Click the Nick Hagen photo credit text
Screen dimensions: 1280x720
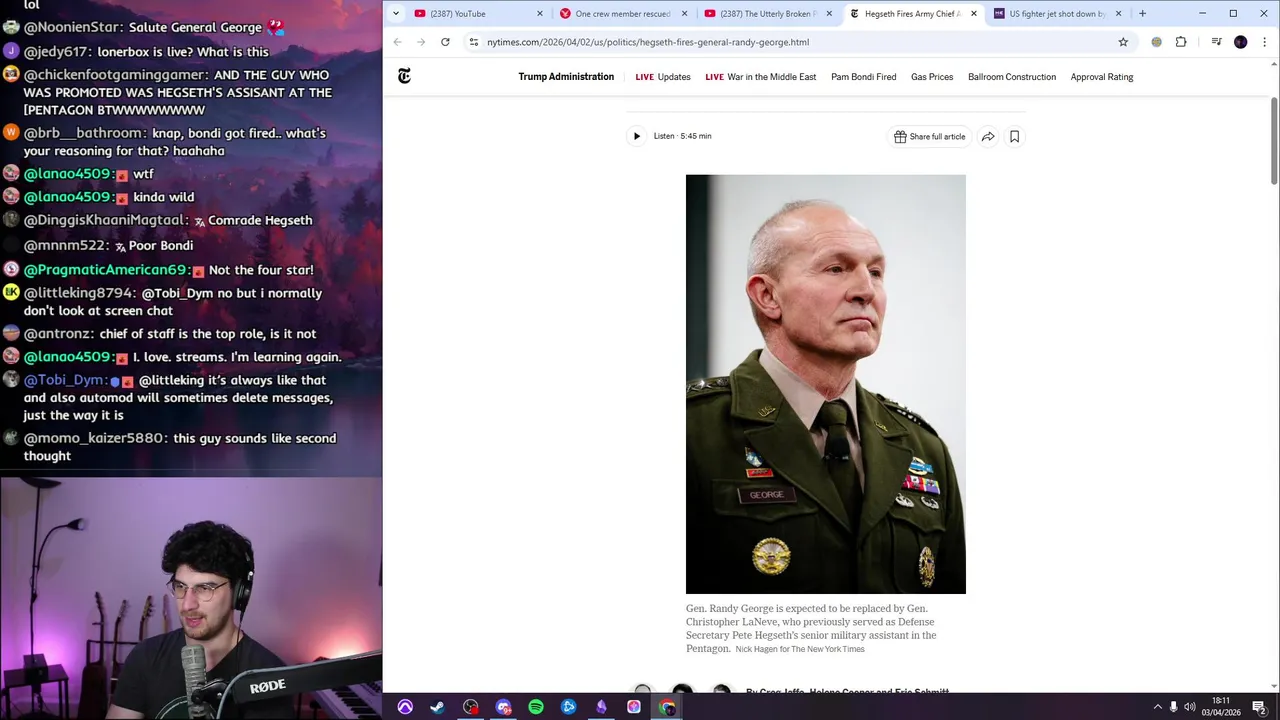tap(800, 649)
